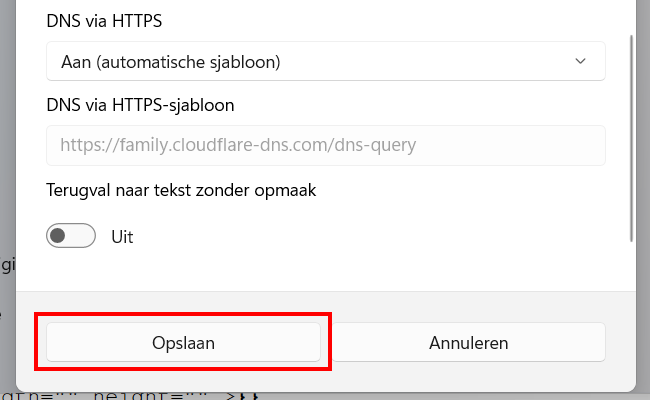Click the "Terugval naar tekst zonder opmaak" label
The height and width of the screenshot is (400, 650).
point(181,190)
